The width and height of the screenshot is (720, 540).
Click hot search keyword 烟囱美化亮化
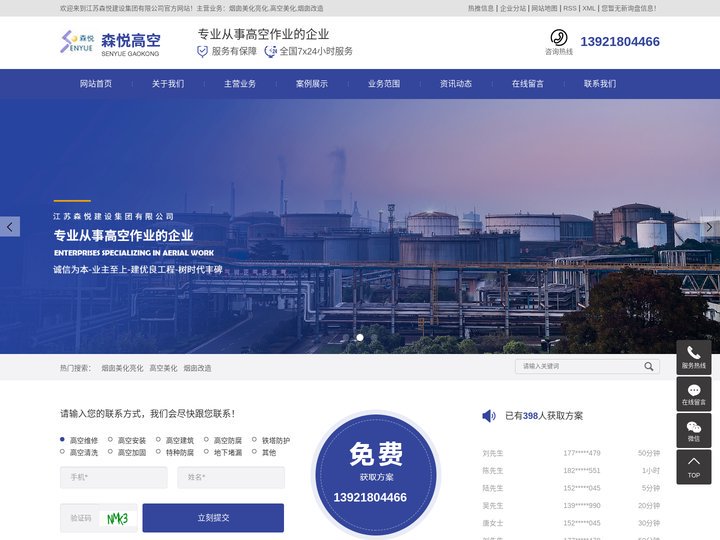tap(122, 368)
